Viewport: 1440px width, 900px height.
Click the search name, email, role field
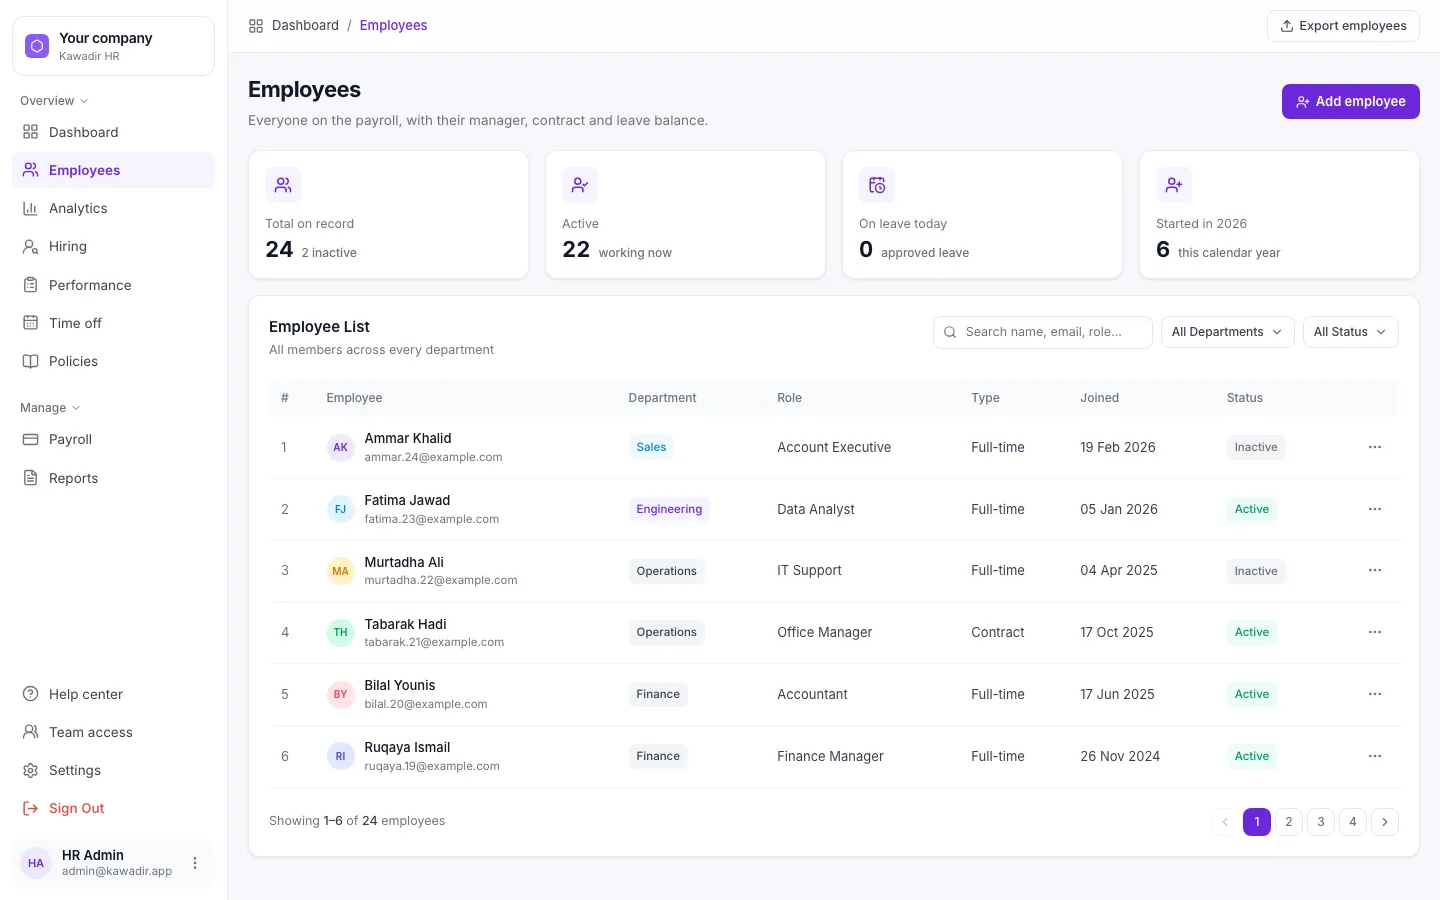[1043, 332]
